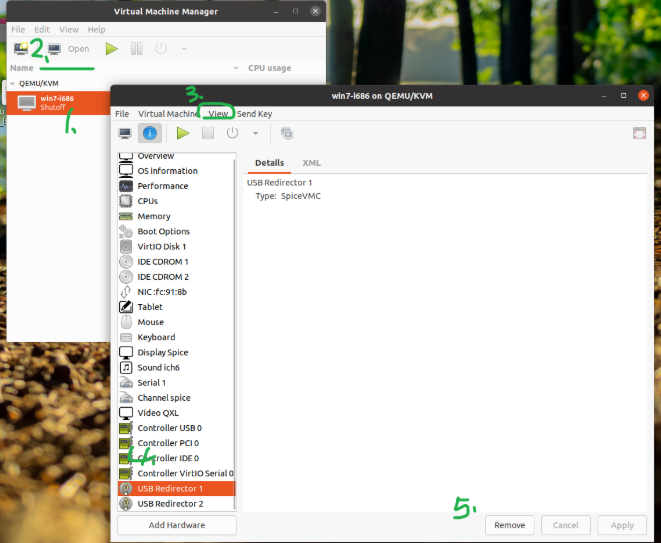Select Controller VirtIO Serial 0
The image size is (661, 543).
click(x=176, y=473)
